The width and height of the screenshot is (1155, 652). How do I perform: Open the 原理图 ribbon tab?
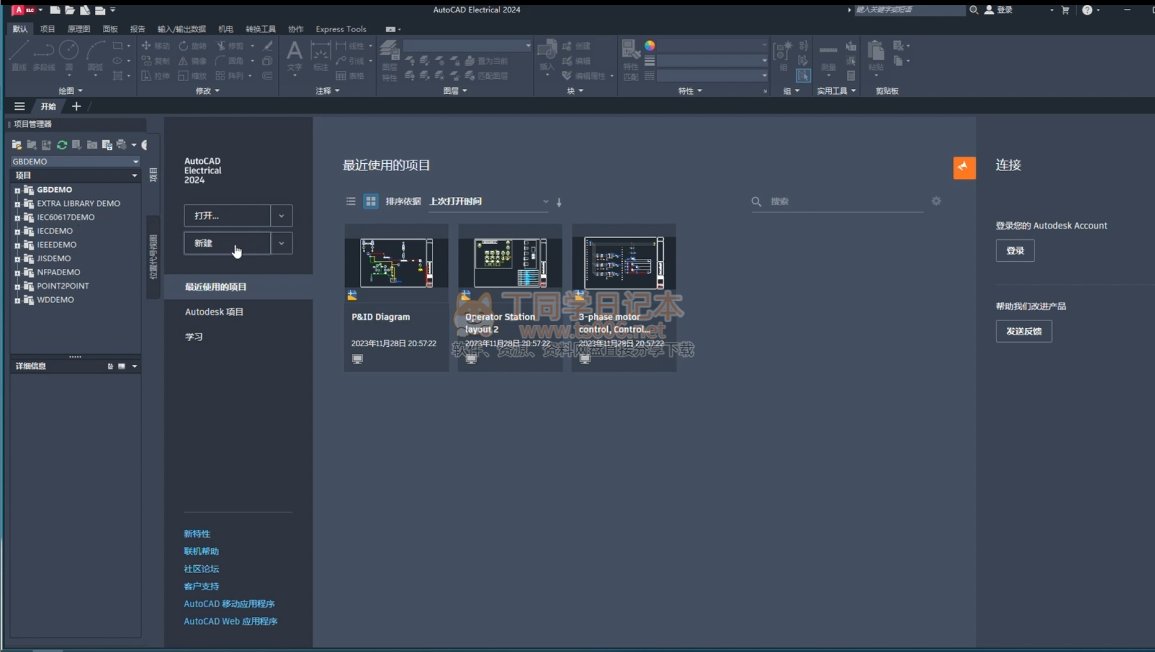pyautogui.click(x=79, y=29)
